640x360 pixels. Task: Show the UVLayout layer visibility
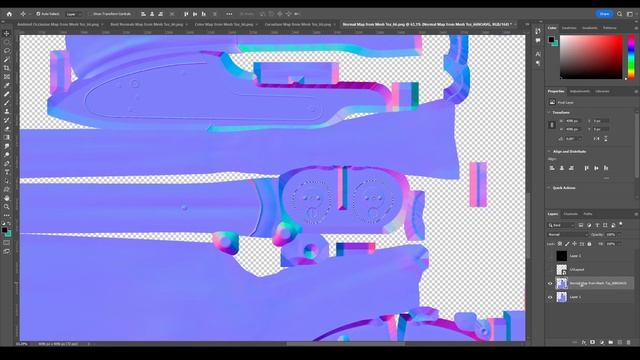(550, 269)
